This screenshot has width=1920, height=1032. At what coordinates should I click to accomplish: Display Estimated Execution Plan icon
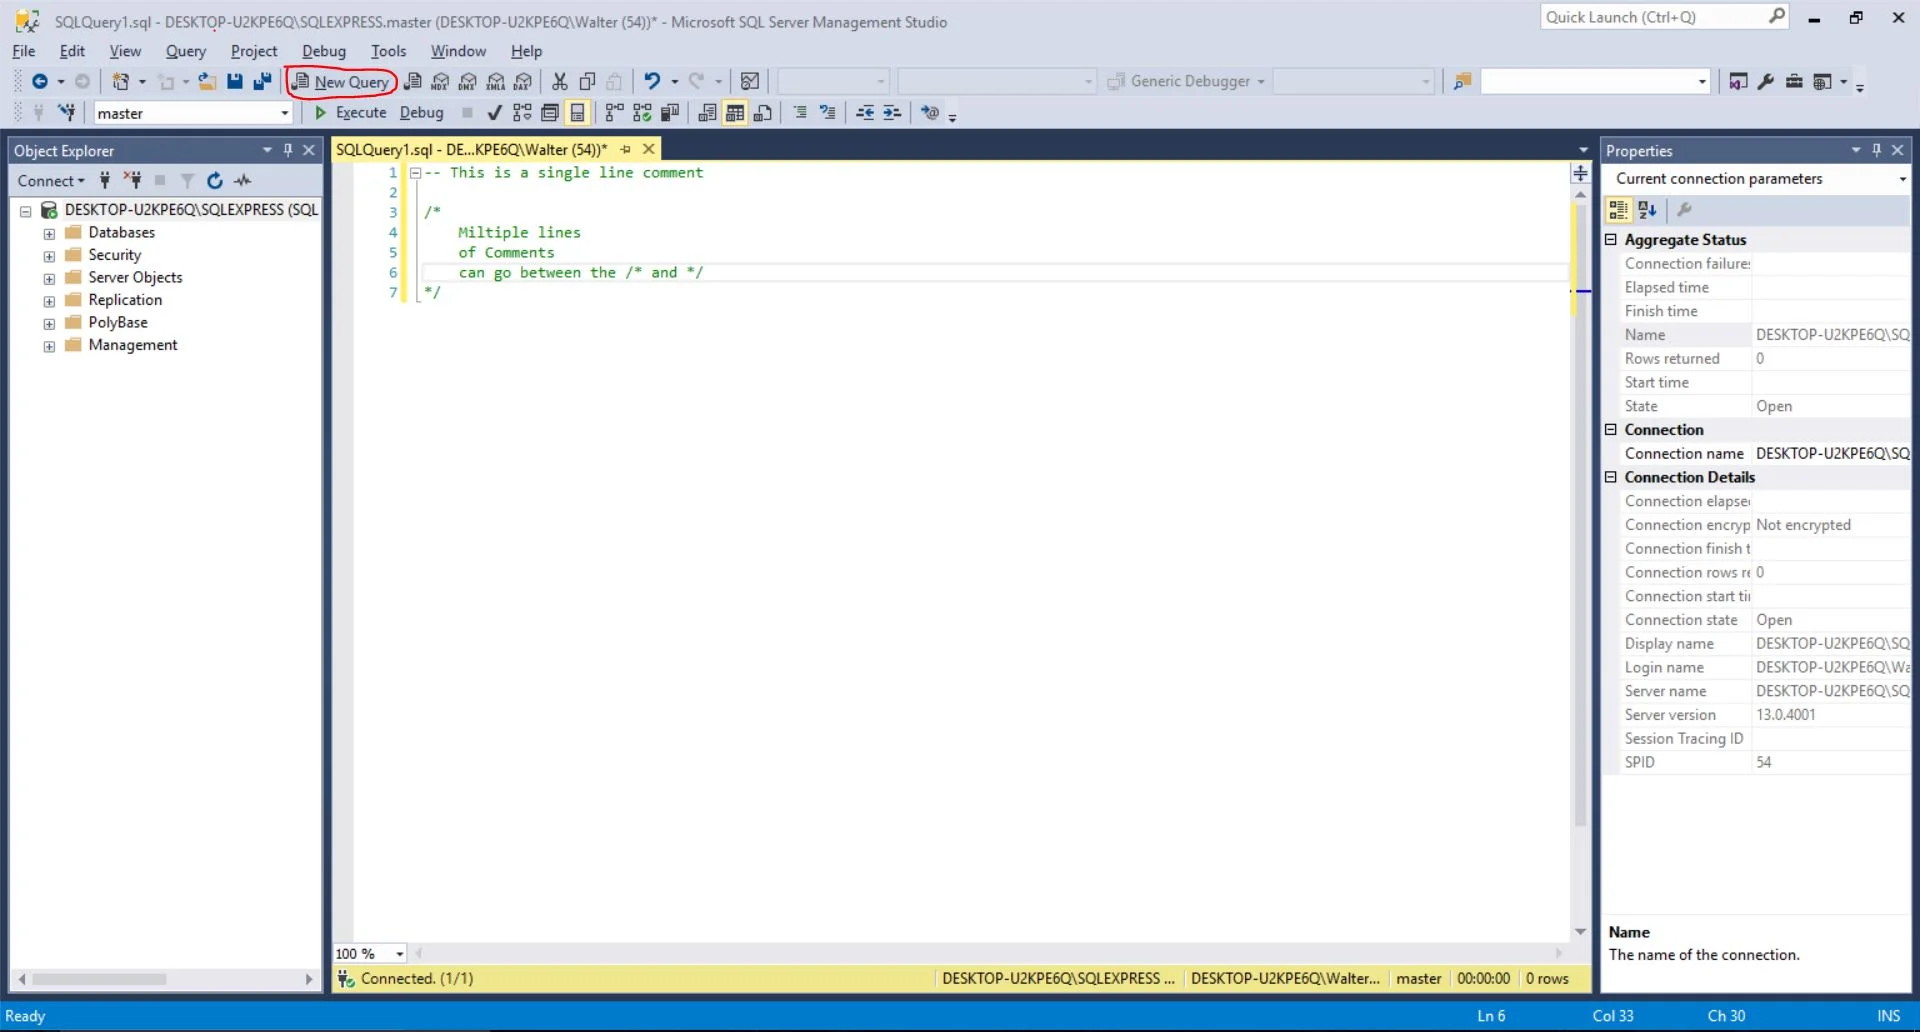(x=522, y=113)
